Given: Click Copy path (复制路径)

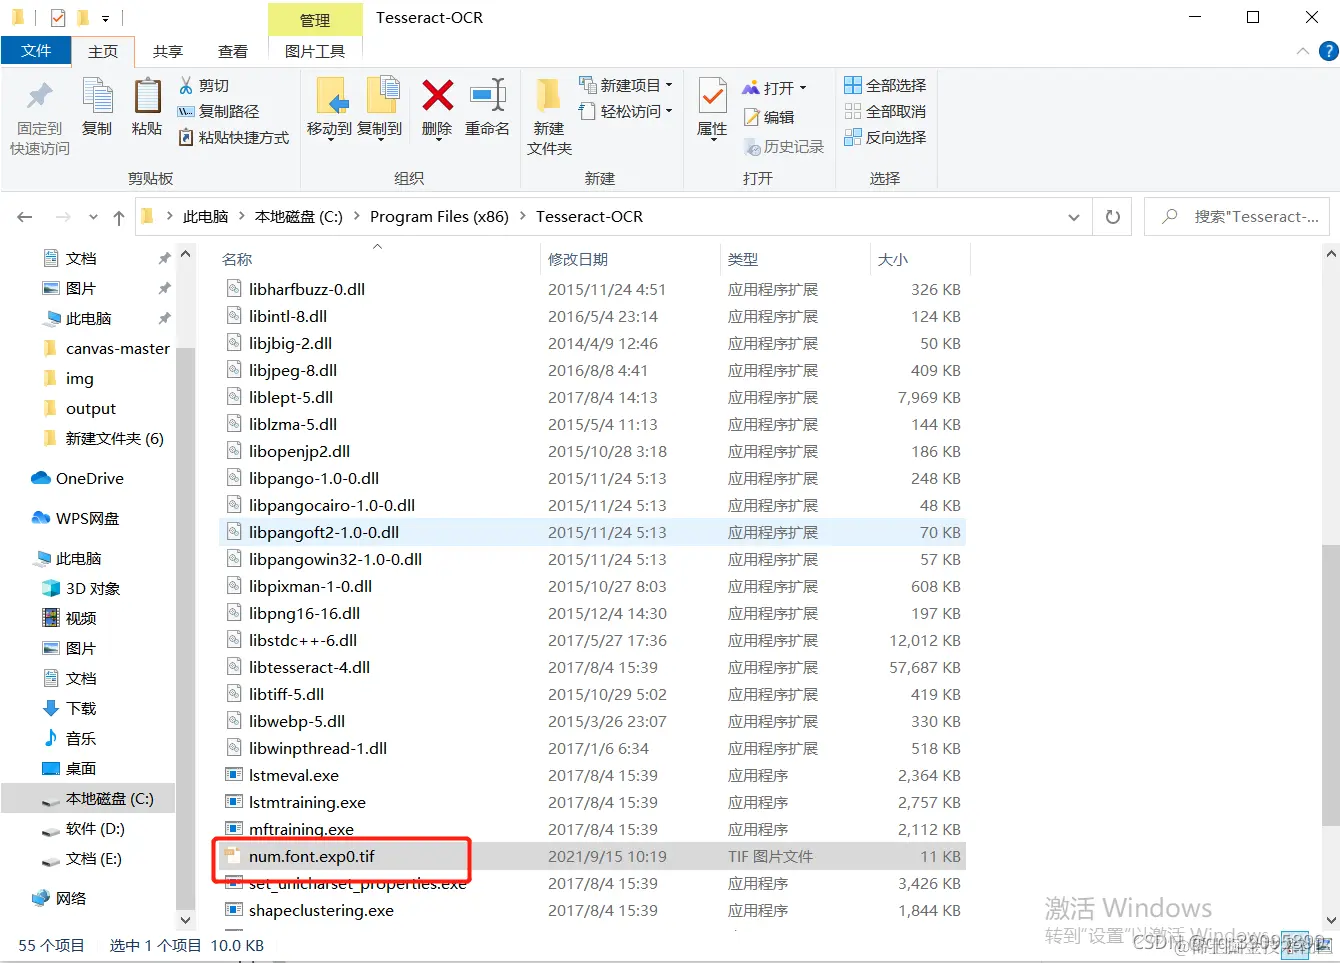Looking at the screenshot, I should (x=218, y=112).
